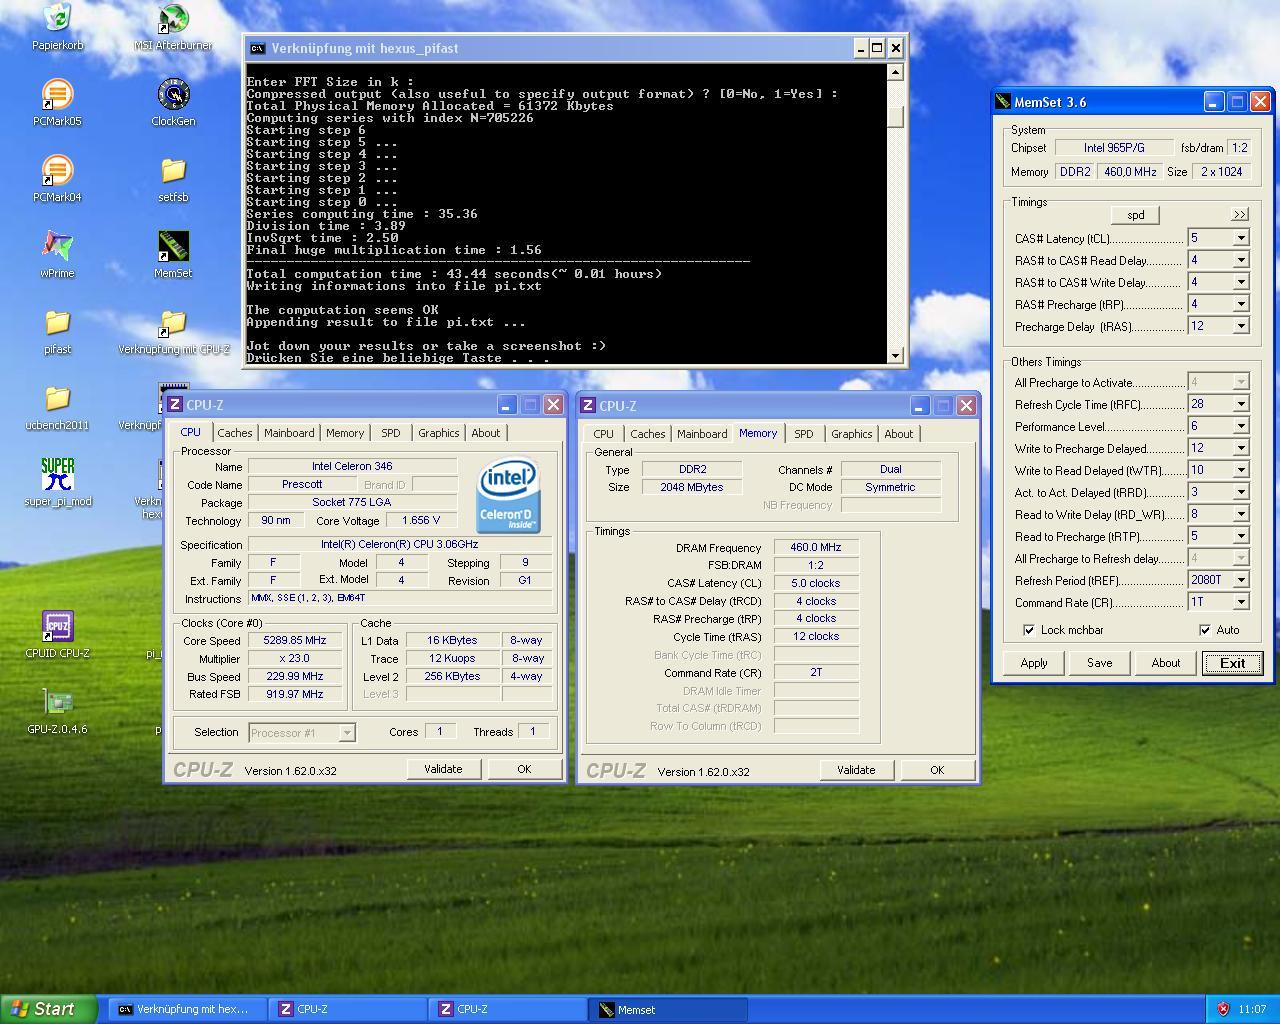Click the Start button on the taskbar
1280x1024 pixels.
[x=48, y=1009]
